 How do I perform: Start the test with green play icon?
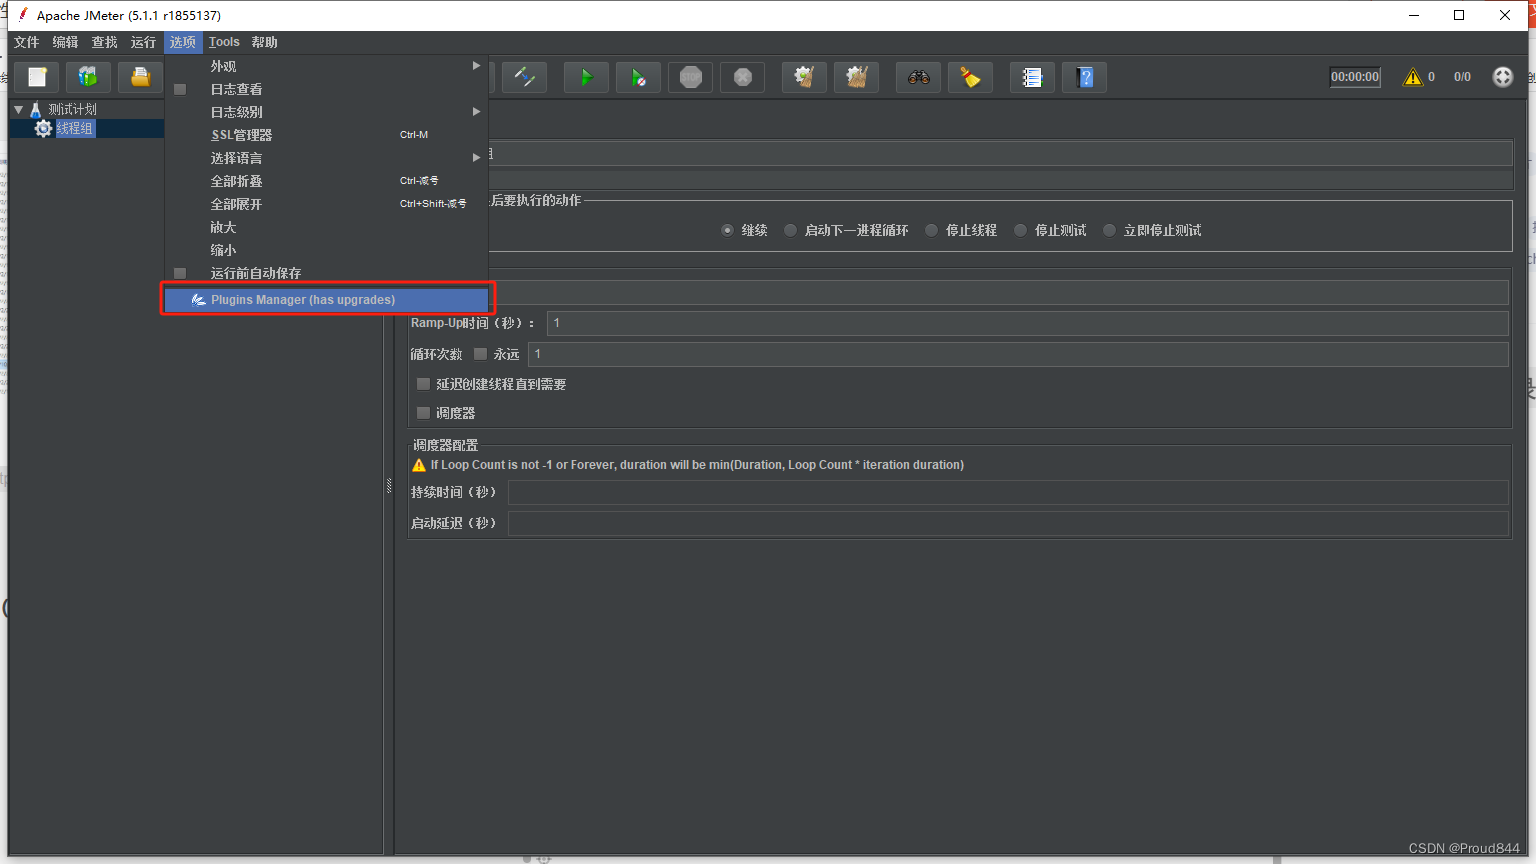tap(586, 77)
